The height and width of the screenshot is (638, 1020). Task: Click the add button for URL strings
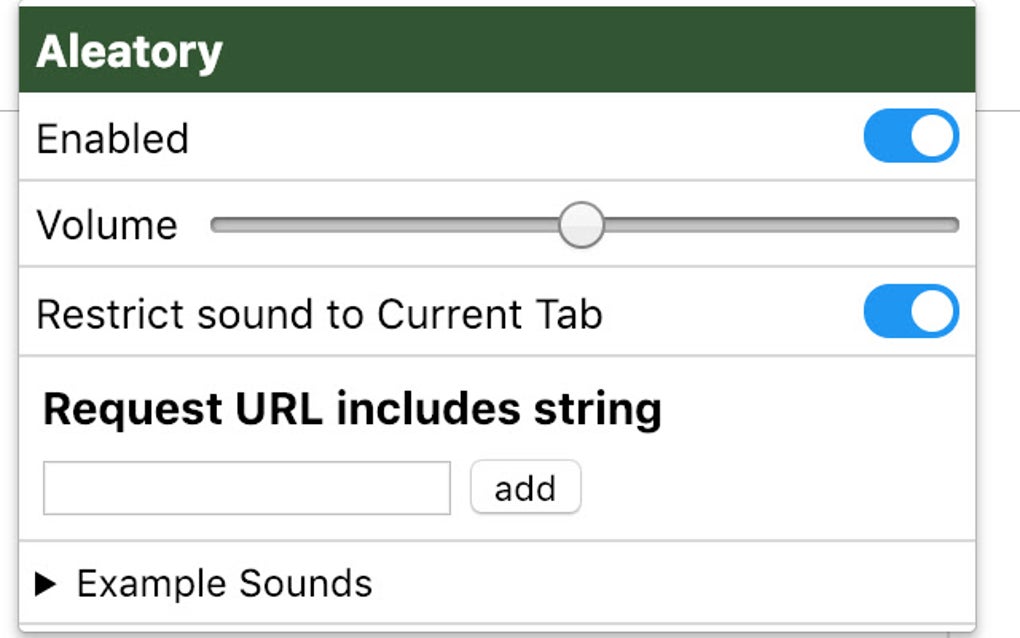click(525, 487)
